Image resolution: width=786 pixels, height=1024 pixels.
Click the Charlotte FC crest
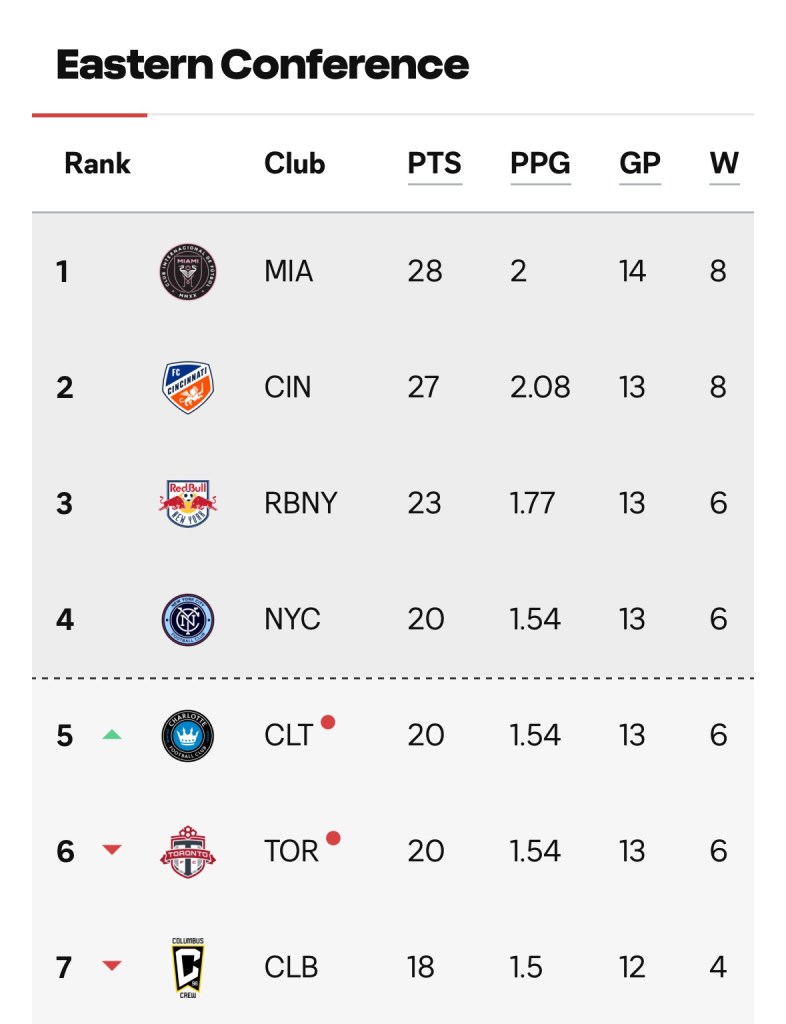[188, 735]
